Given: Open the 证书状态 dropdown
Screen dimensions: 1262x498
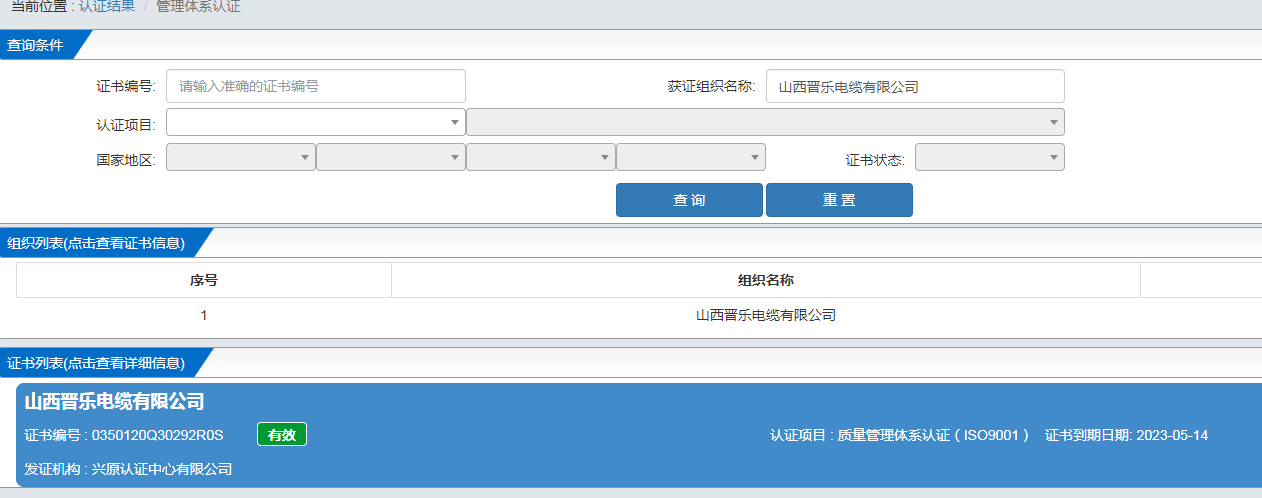Looking at the screenshot, I should [990, 158].
